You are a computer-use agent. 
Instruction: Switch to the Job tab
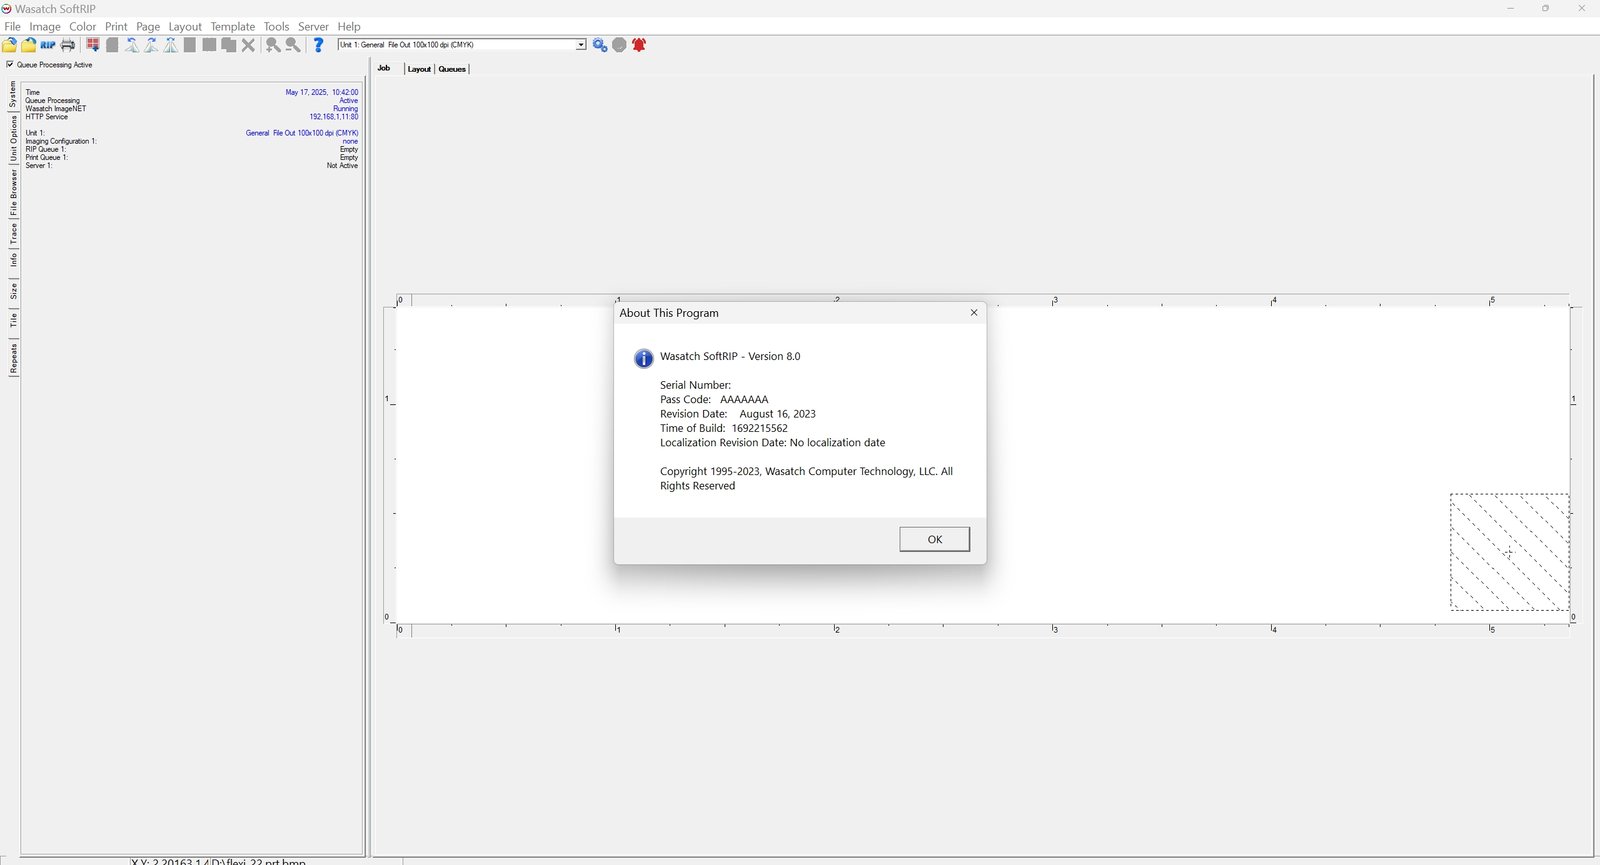(384, 68)
